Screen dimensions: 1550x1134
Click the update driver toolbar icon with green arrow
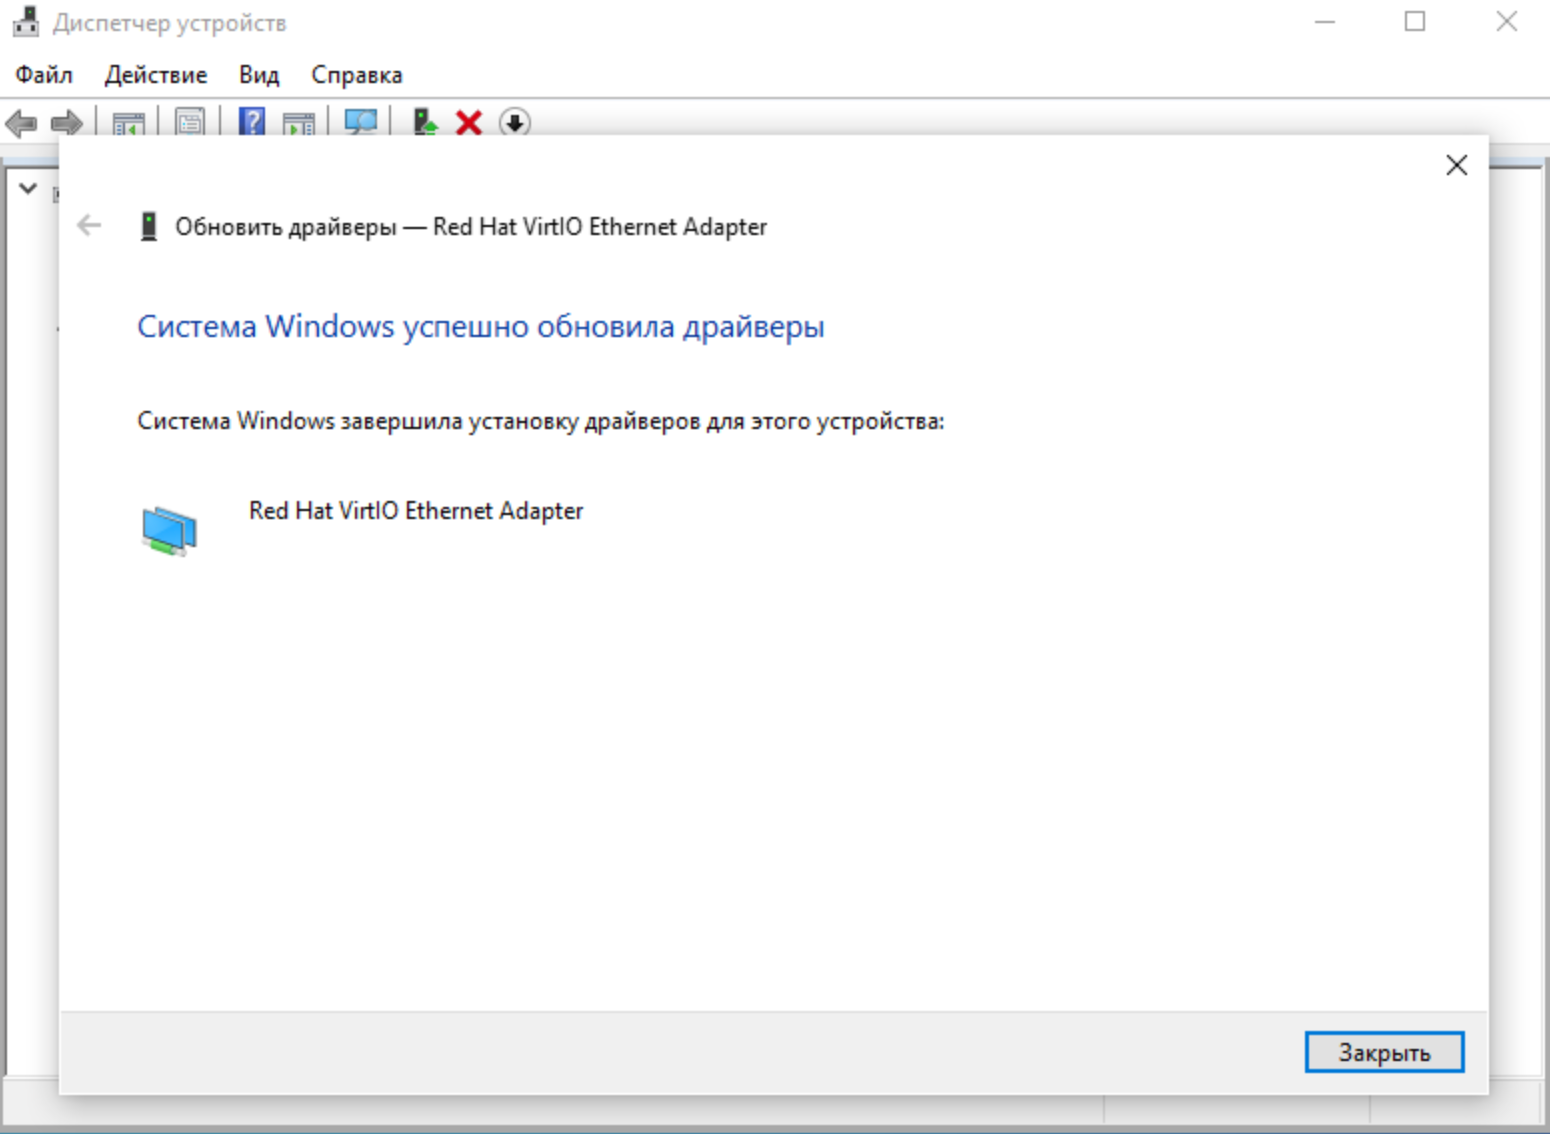(425, 122)
